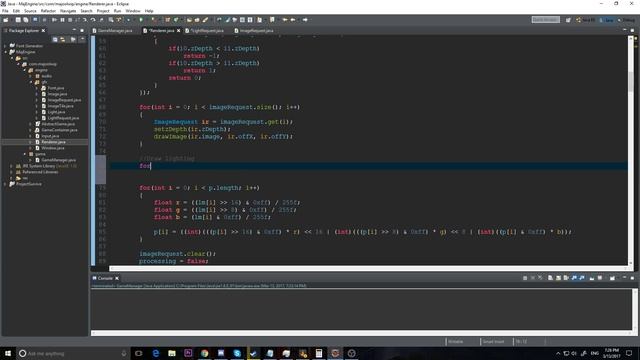Image resolution: width=640 pixels, height=360 pixels.
Task: Click the editor vertical scrollbar thumb
Action: tap(631, 82)
